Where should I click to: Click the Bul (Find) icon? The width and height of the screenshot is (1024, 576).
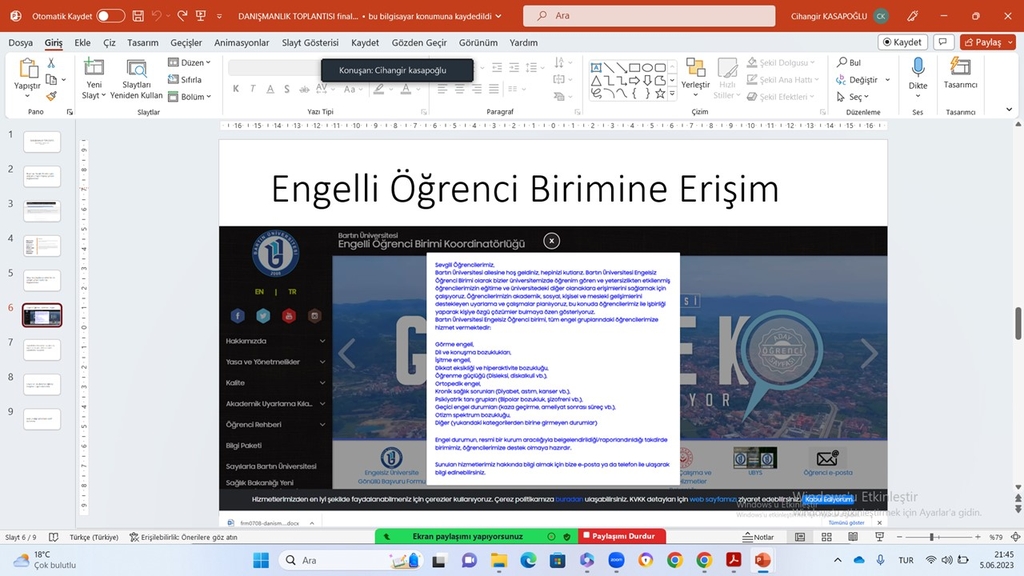842,62
